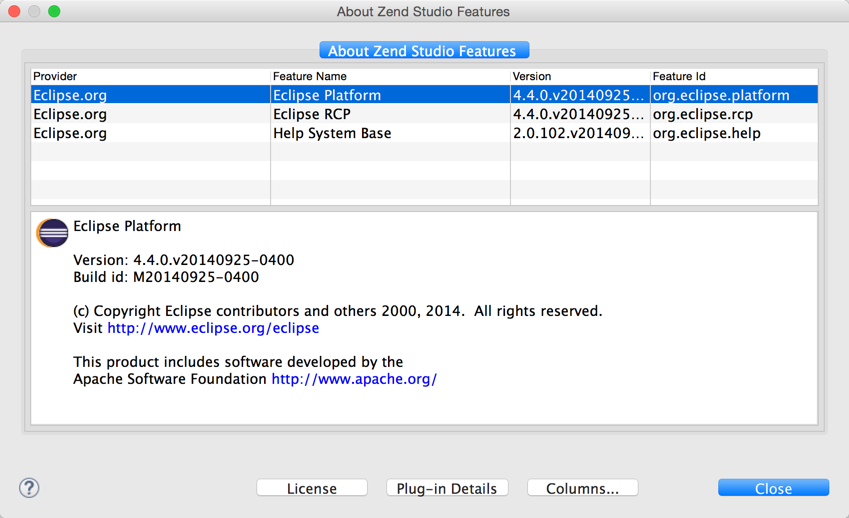Screen dimensions: 849x518
Task: Sort by Feature Name column header
Action: click(x=390, y=76)
